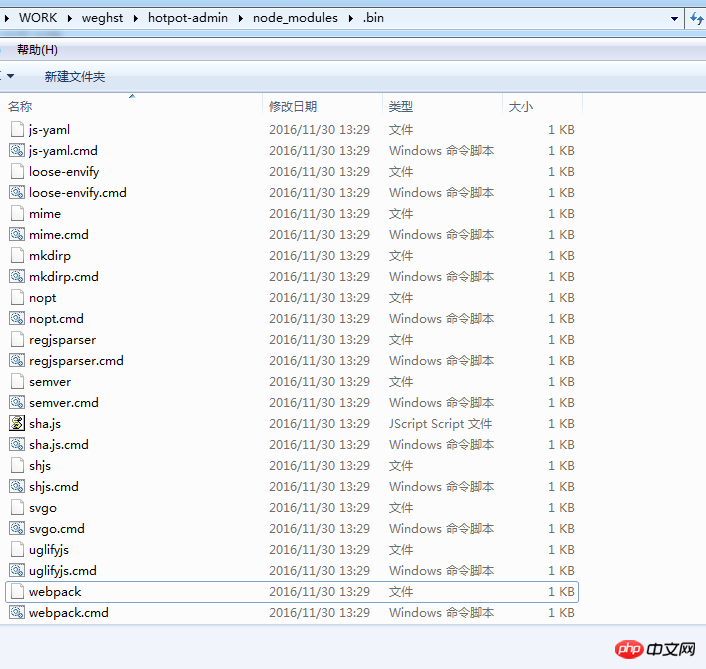Click the webpack.cmd script icon
The image size is (706, 669).
tap(17, 612)
